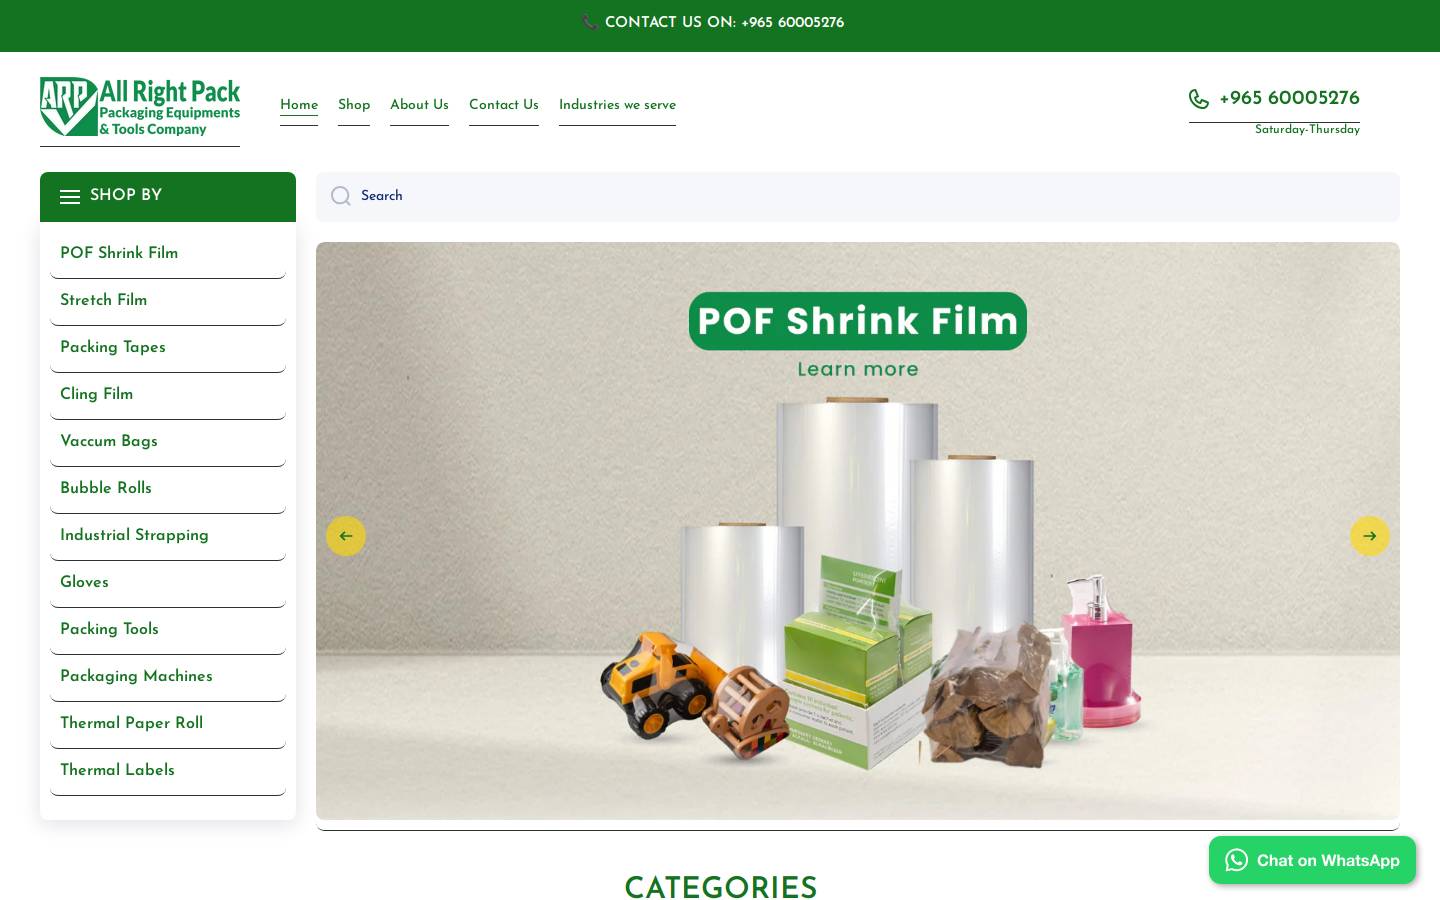The width and height of the screenshot is (1440, 900).
Task: Select Vaccum Bags category
Action: 168,442
